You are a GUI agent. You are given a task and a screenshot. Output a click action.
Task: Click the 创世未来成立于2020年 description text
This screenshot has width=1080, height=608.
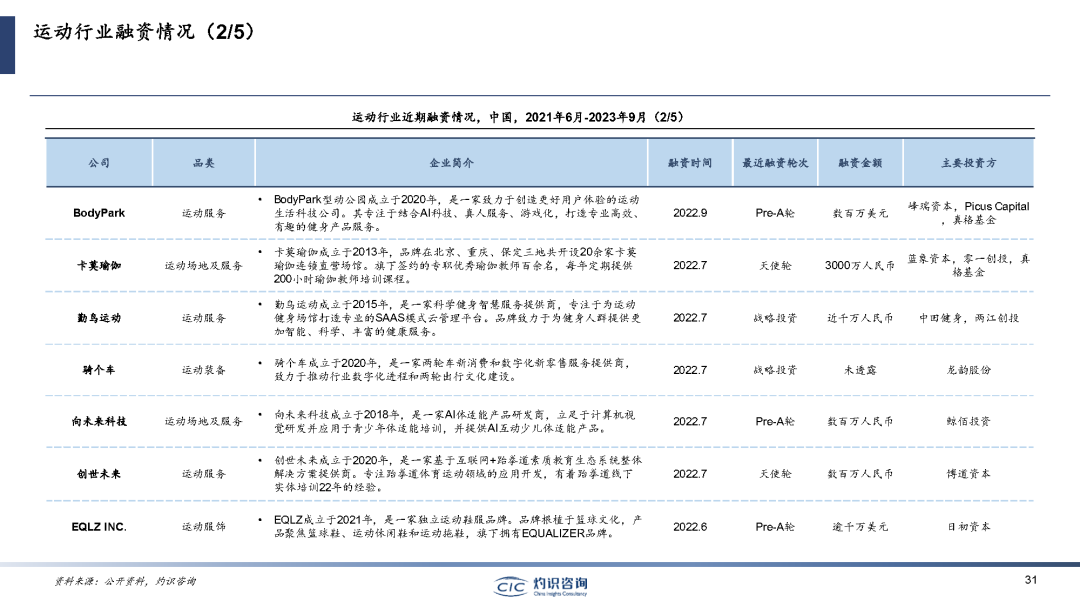click(458, 474)
